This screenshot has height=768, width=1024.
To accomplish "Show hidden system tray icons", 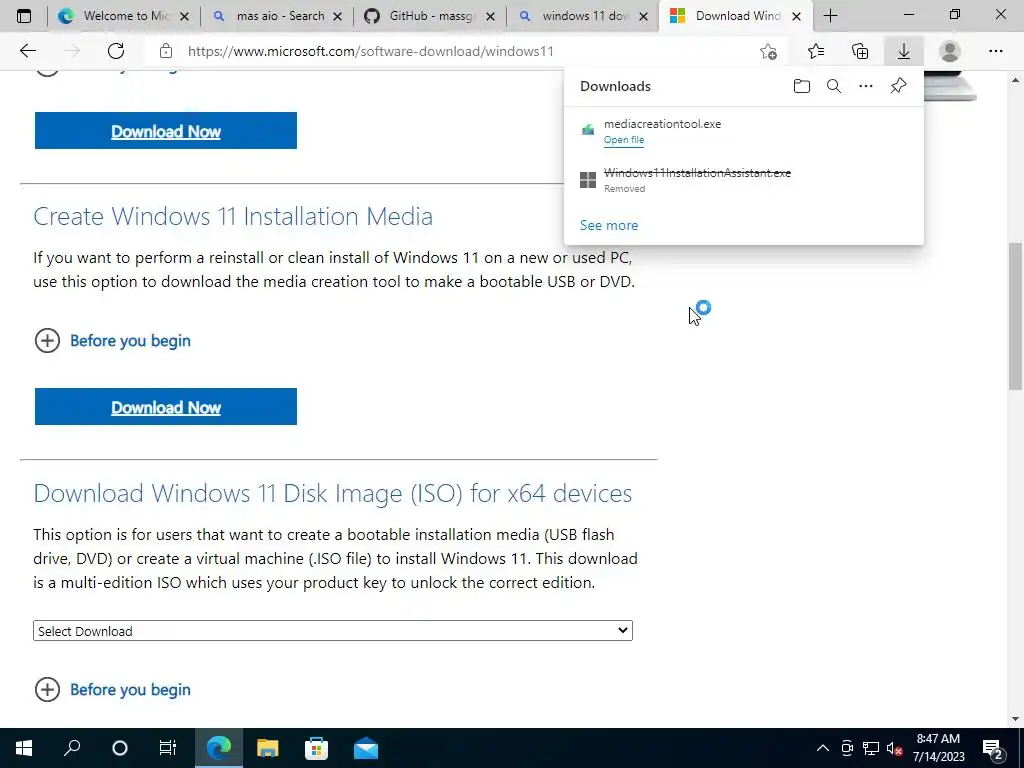I will click(x=823, y=748).
